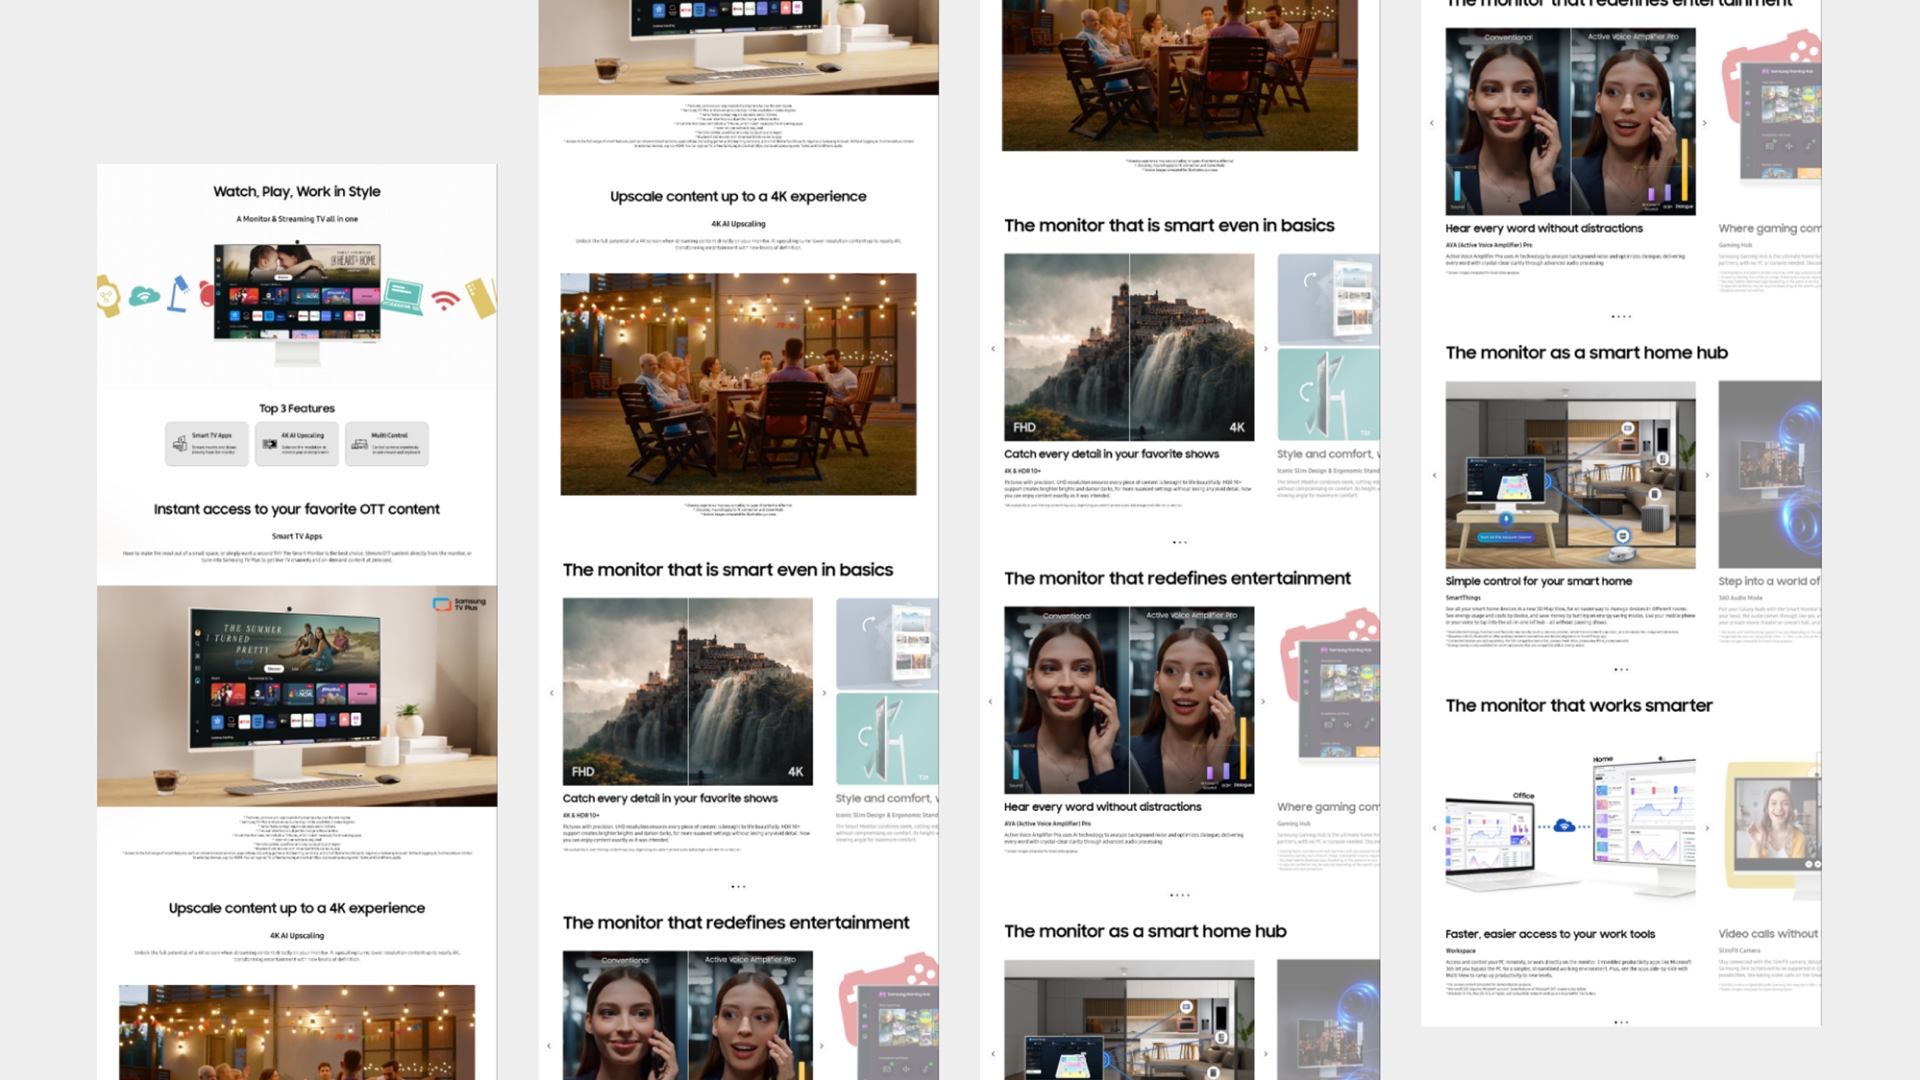Viewport: 1920px width, 1080px height.
Task: Click pagination dots under 'Simple control' smart home card
Action: [x=1621, y=669]
